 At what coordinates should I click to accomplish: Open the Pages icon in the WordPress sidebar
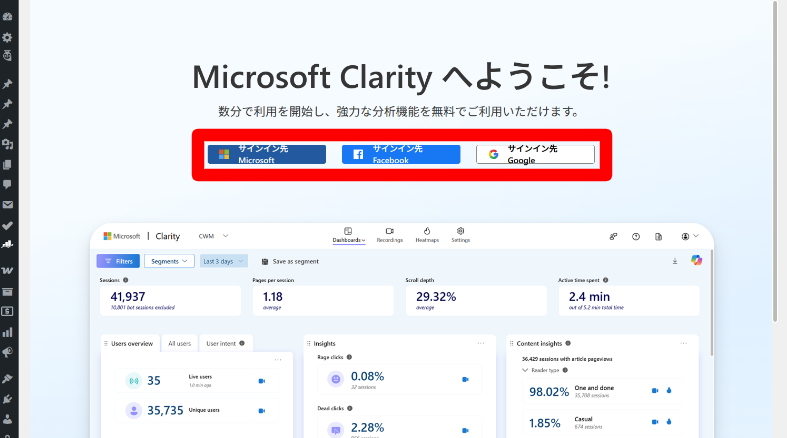[7, 165]
